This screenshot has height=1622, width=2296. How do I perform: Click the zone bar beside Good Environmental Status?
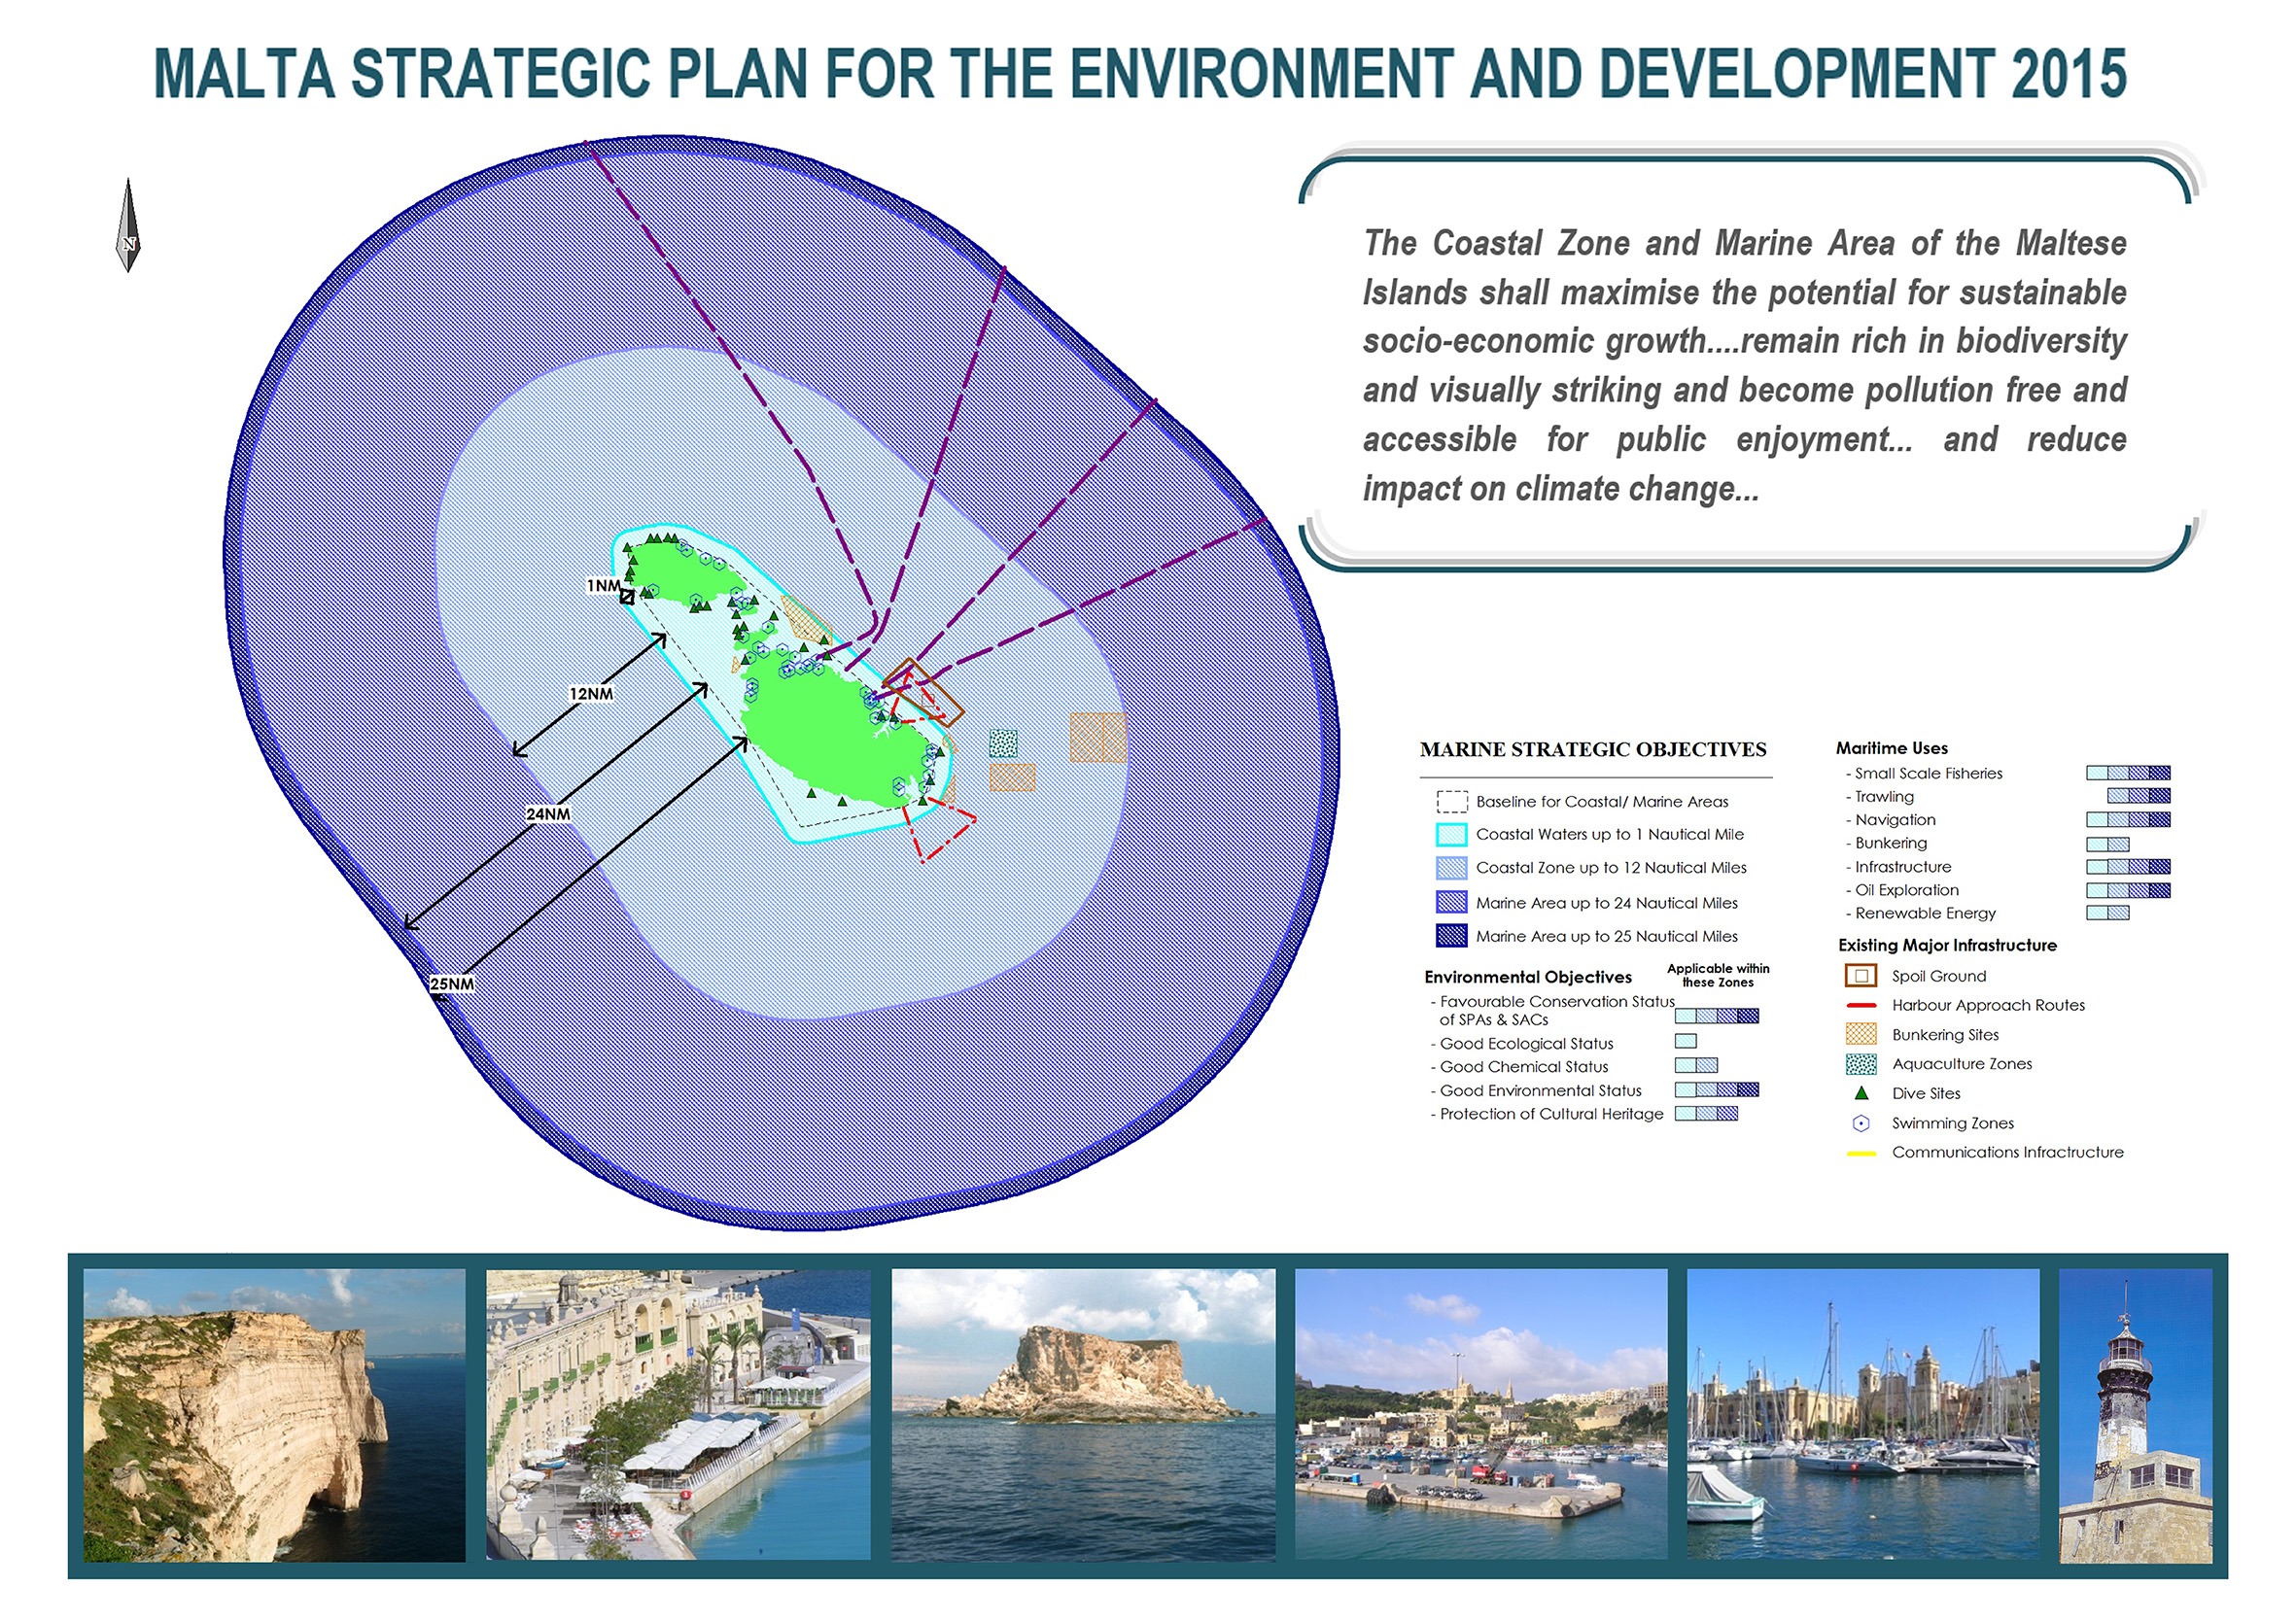point(1717,1090)
